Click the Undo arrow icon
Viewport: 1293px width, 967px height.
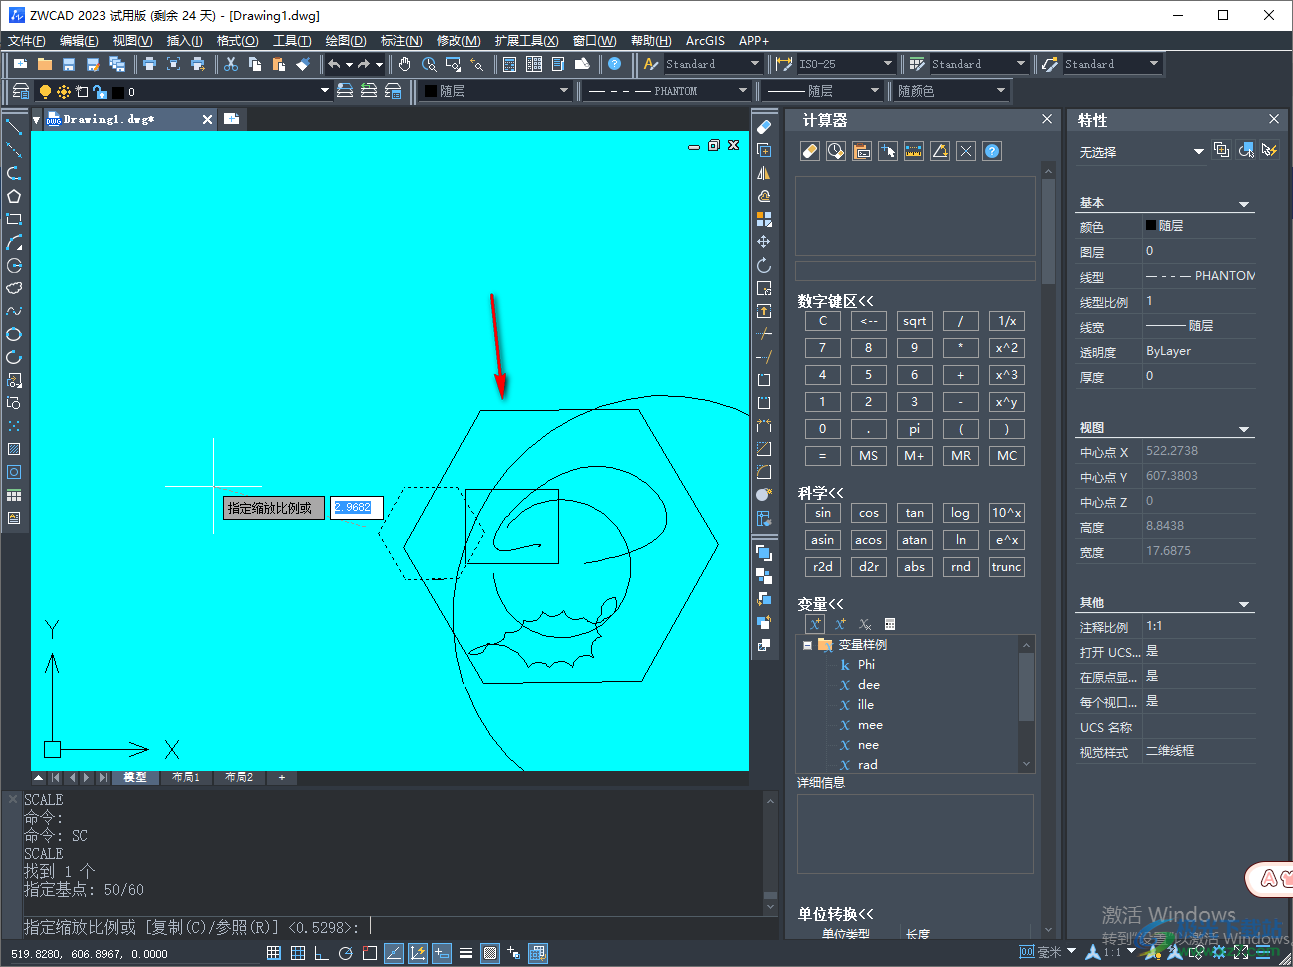(335, 64)
